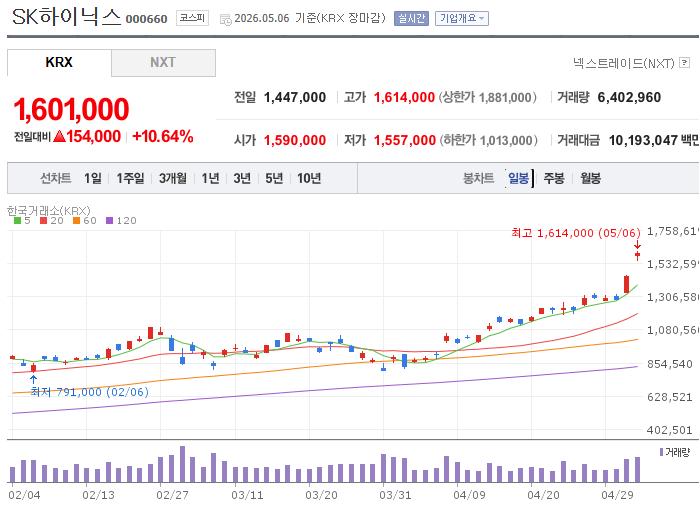Click the 거래대금 value 10,193,047
This screenshot has height=506, width=699.
point(643,140)
